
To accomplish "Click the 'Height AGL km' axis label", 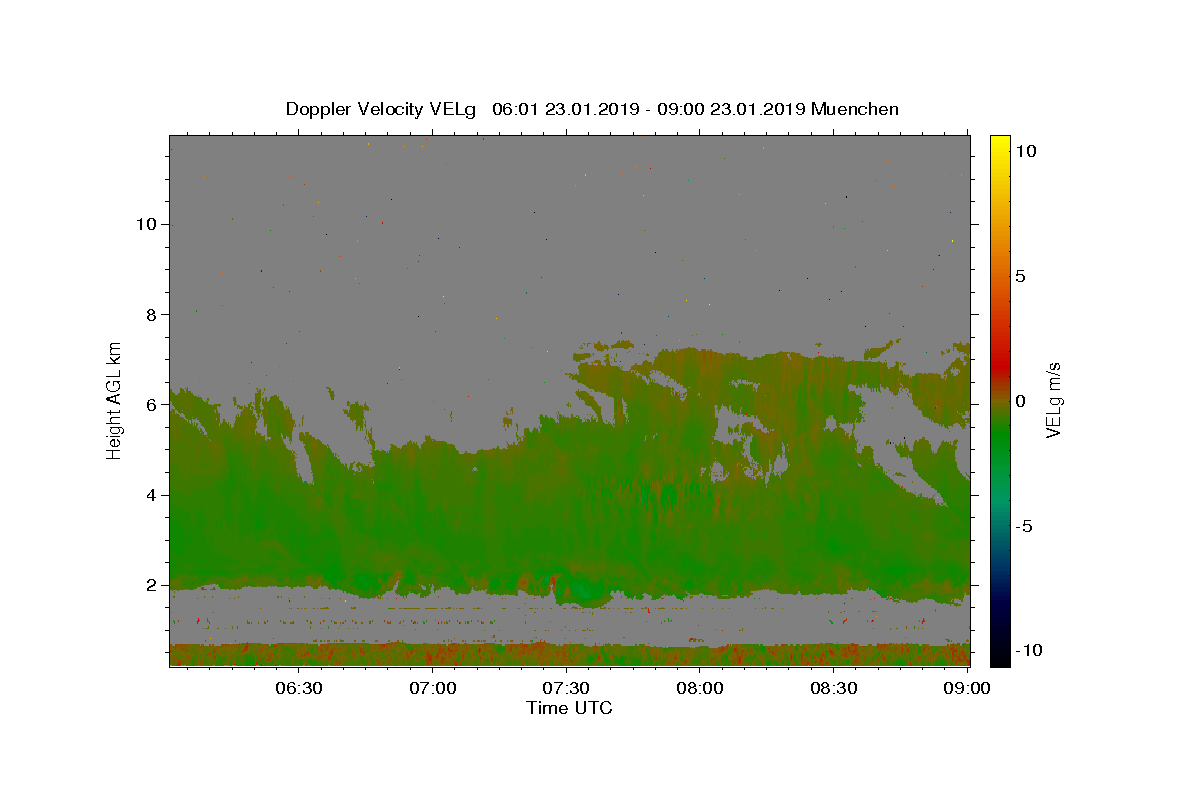I will pyautogui.click(x=115, y=400).
